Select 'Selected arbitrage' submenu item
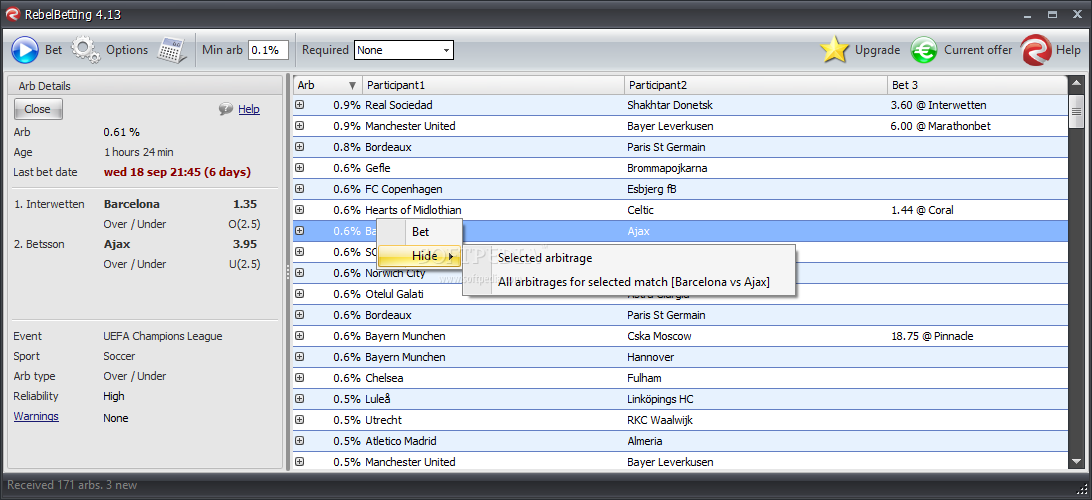1092x500 pixels. coord(630,258)
